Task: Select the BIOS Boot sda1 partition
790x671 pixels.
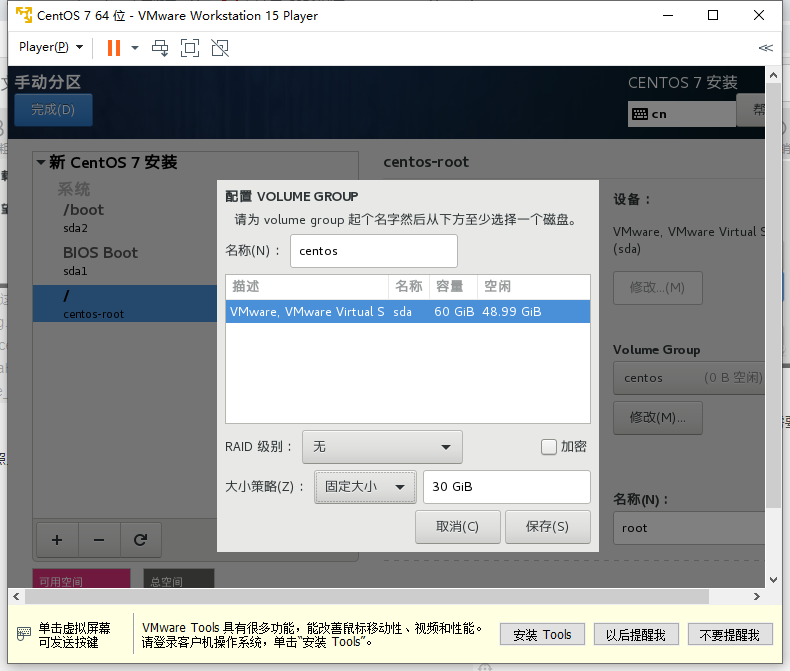Action: [x=125, y=261]
